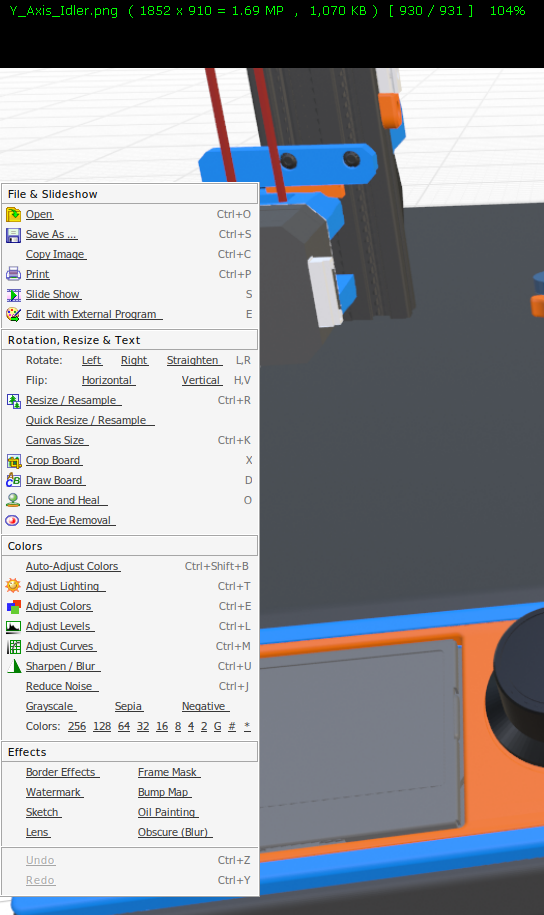This screenshot has height=915, width=544.
Task: Reduce colors to 256
Action: point(77,727)
